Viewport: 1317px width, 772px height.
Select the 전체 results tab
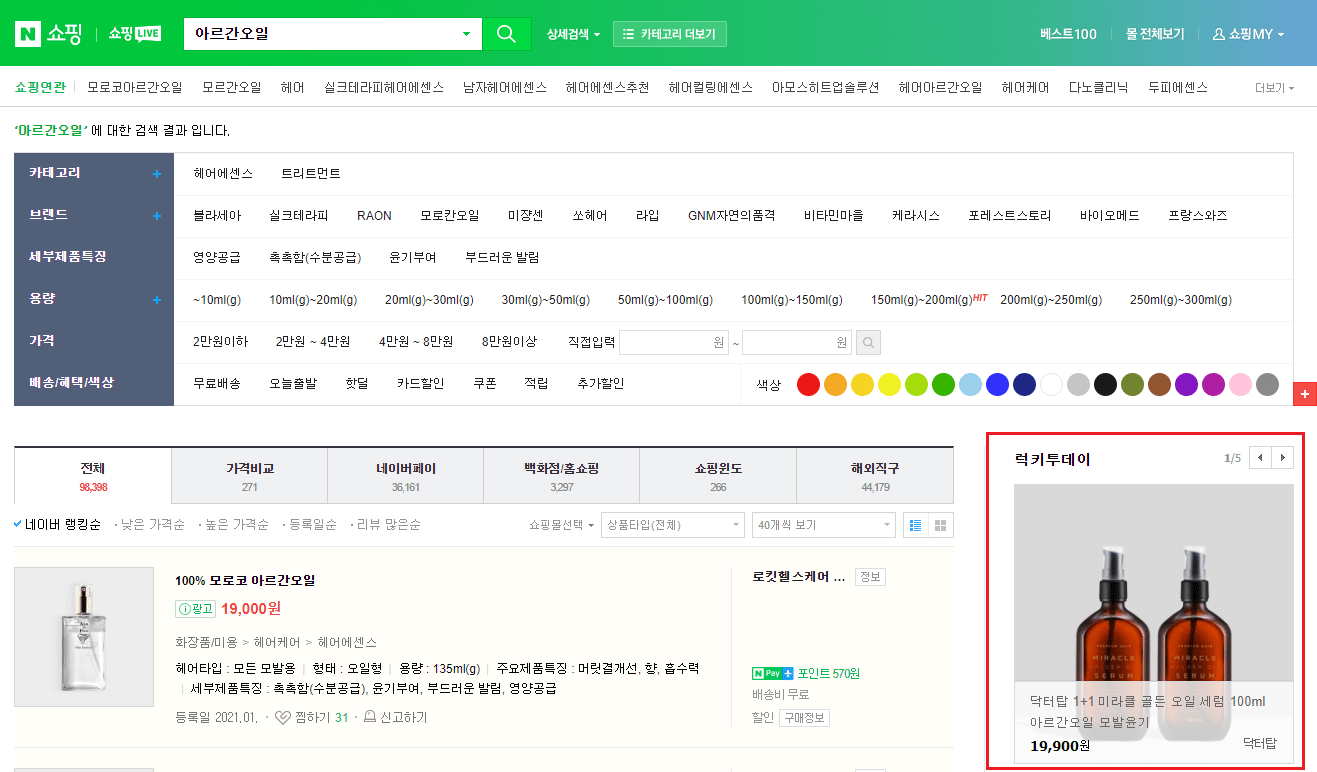(x=93, y=475)
